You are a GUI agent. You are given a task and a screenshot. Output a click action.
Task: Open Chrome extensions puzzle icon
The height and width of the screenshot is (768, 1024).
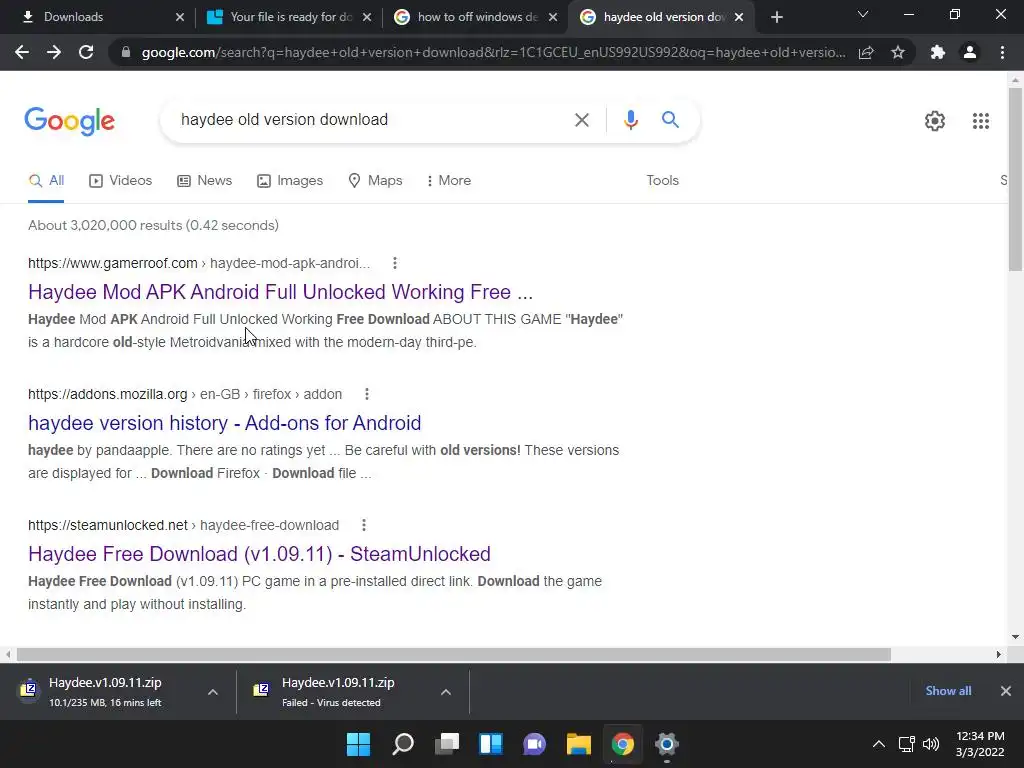point(938,52)
